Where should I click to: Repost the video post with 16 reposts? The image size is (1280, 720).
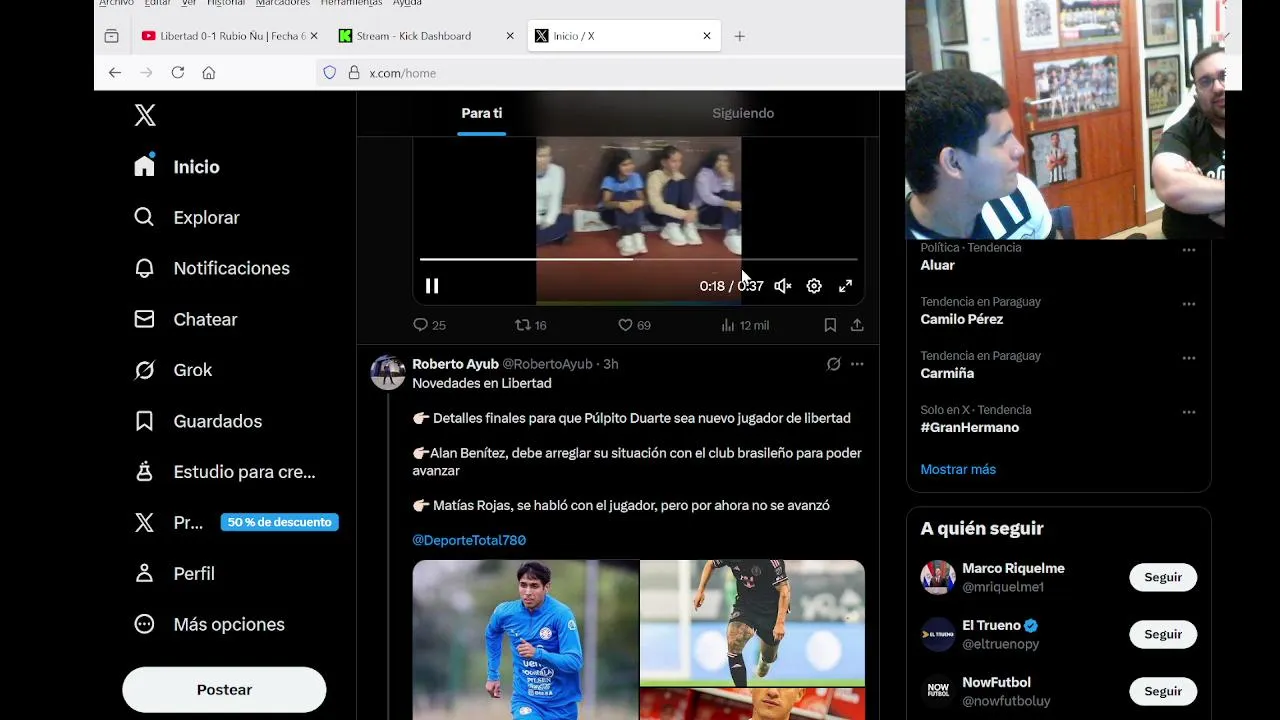pyautogui.click(x=530, y=325)
